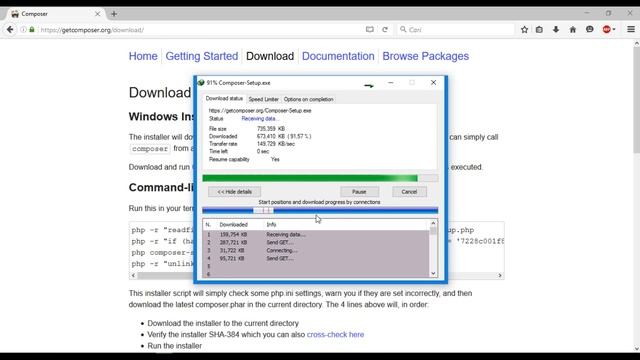Screen dimensions: 640x360
Task: Select connection row 1 Receiving data
Action: click(x=316, y=235)
